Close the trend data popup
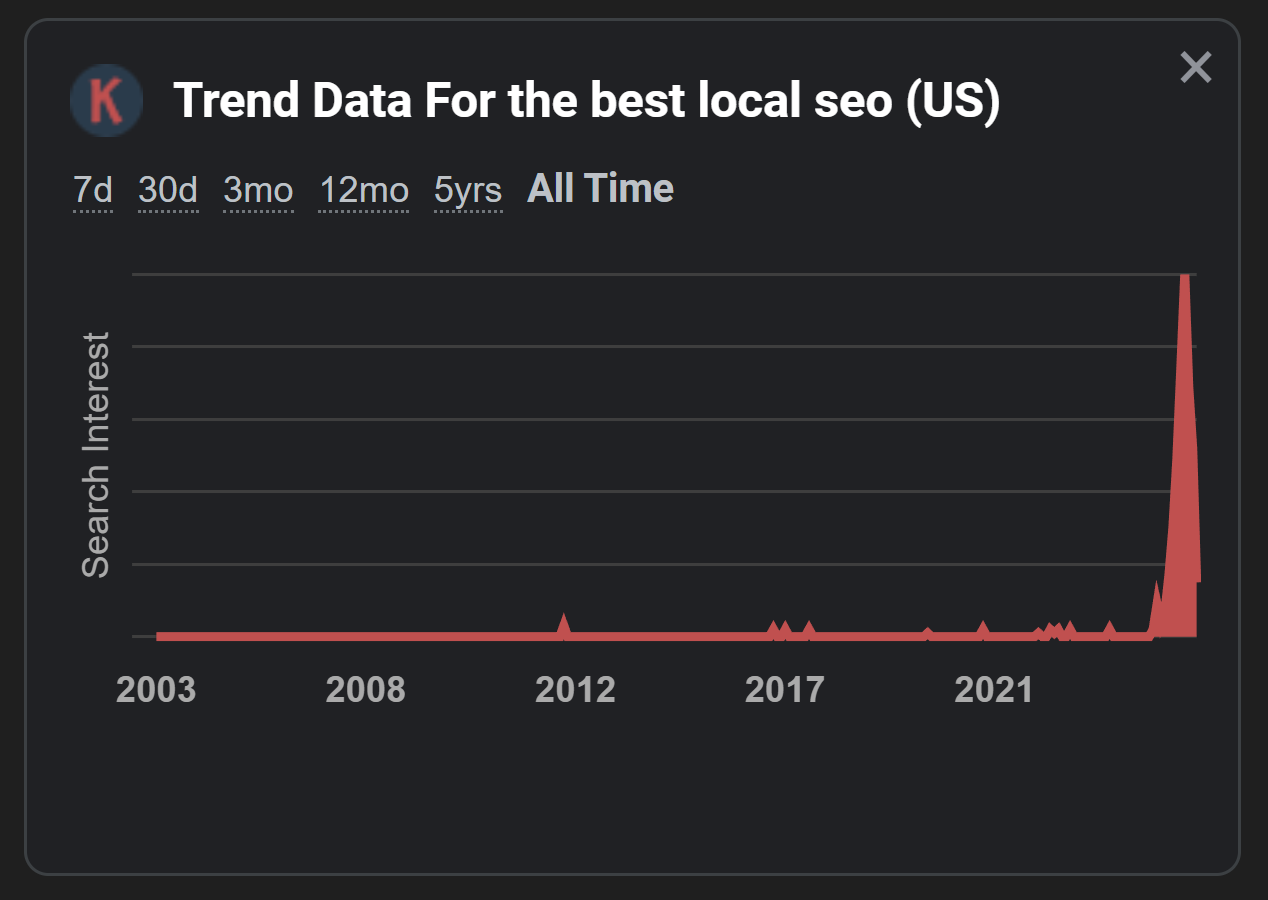 1196,68
